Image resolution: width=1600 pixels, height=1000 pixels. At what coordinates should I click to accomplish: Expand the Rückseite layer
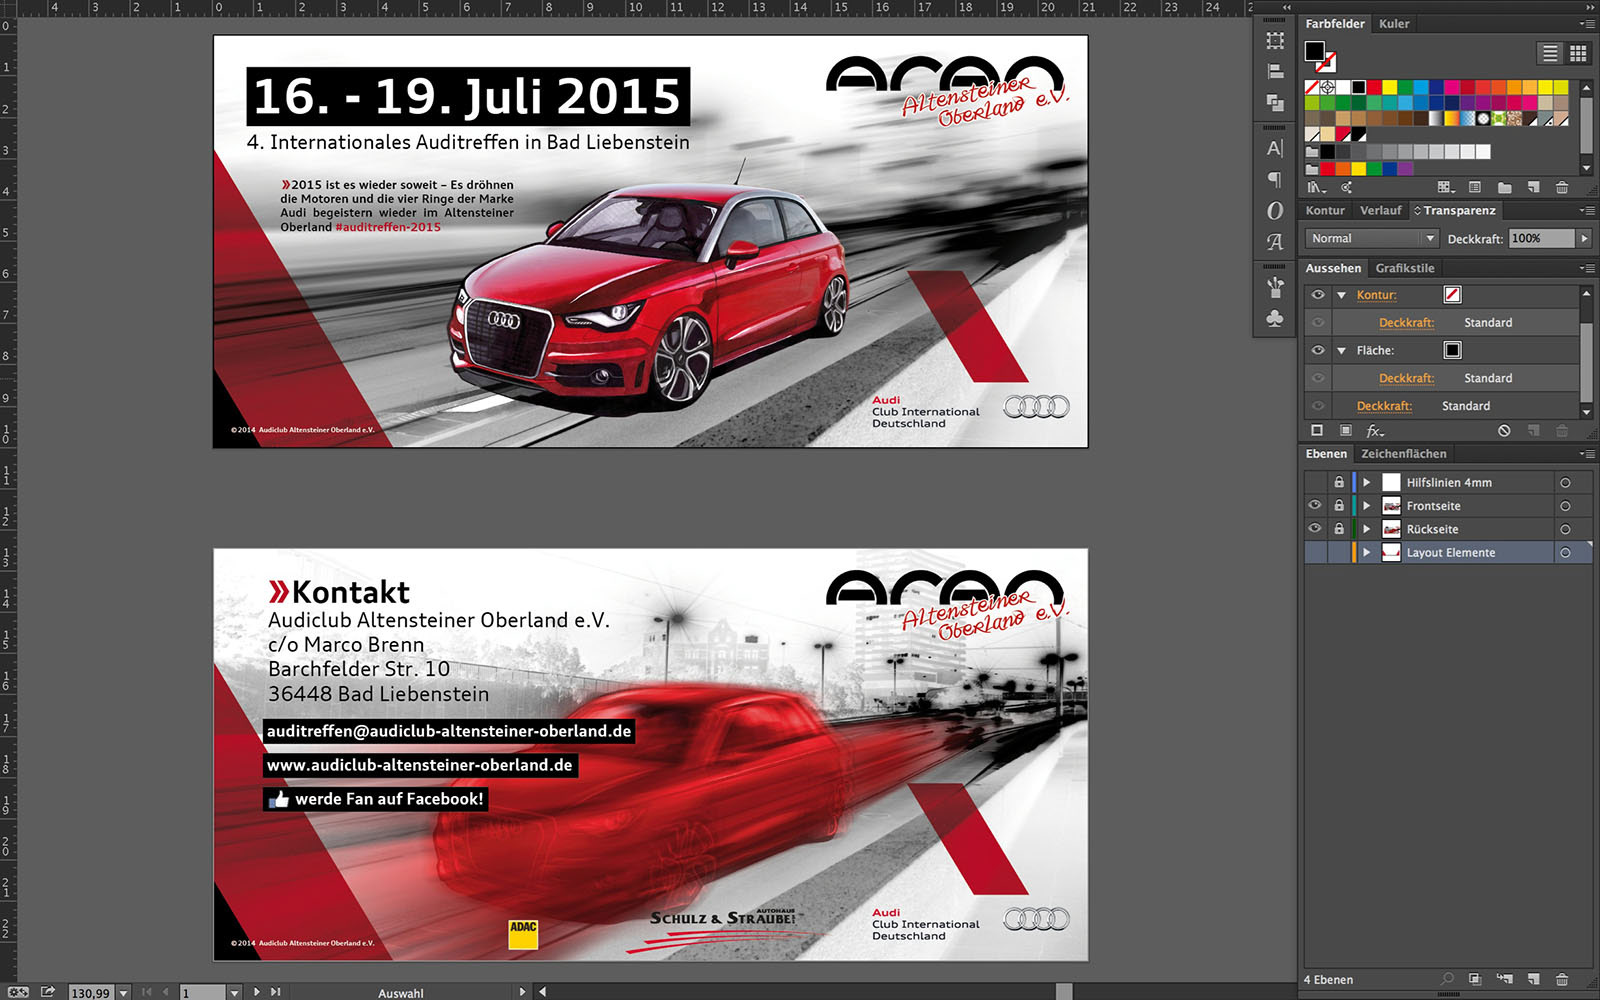click(x=1366, y=529)
